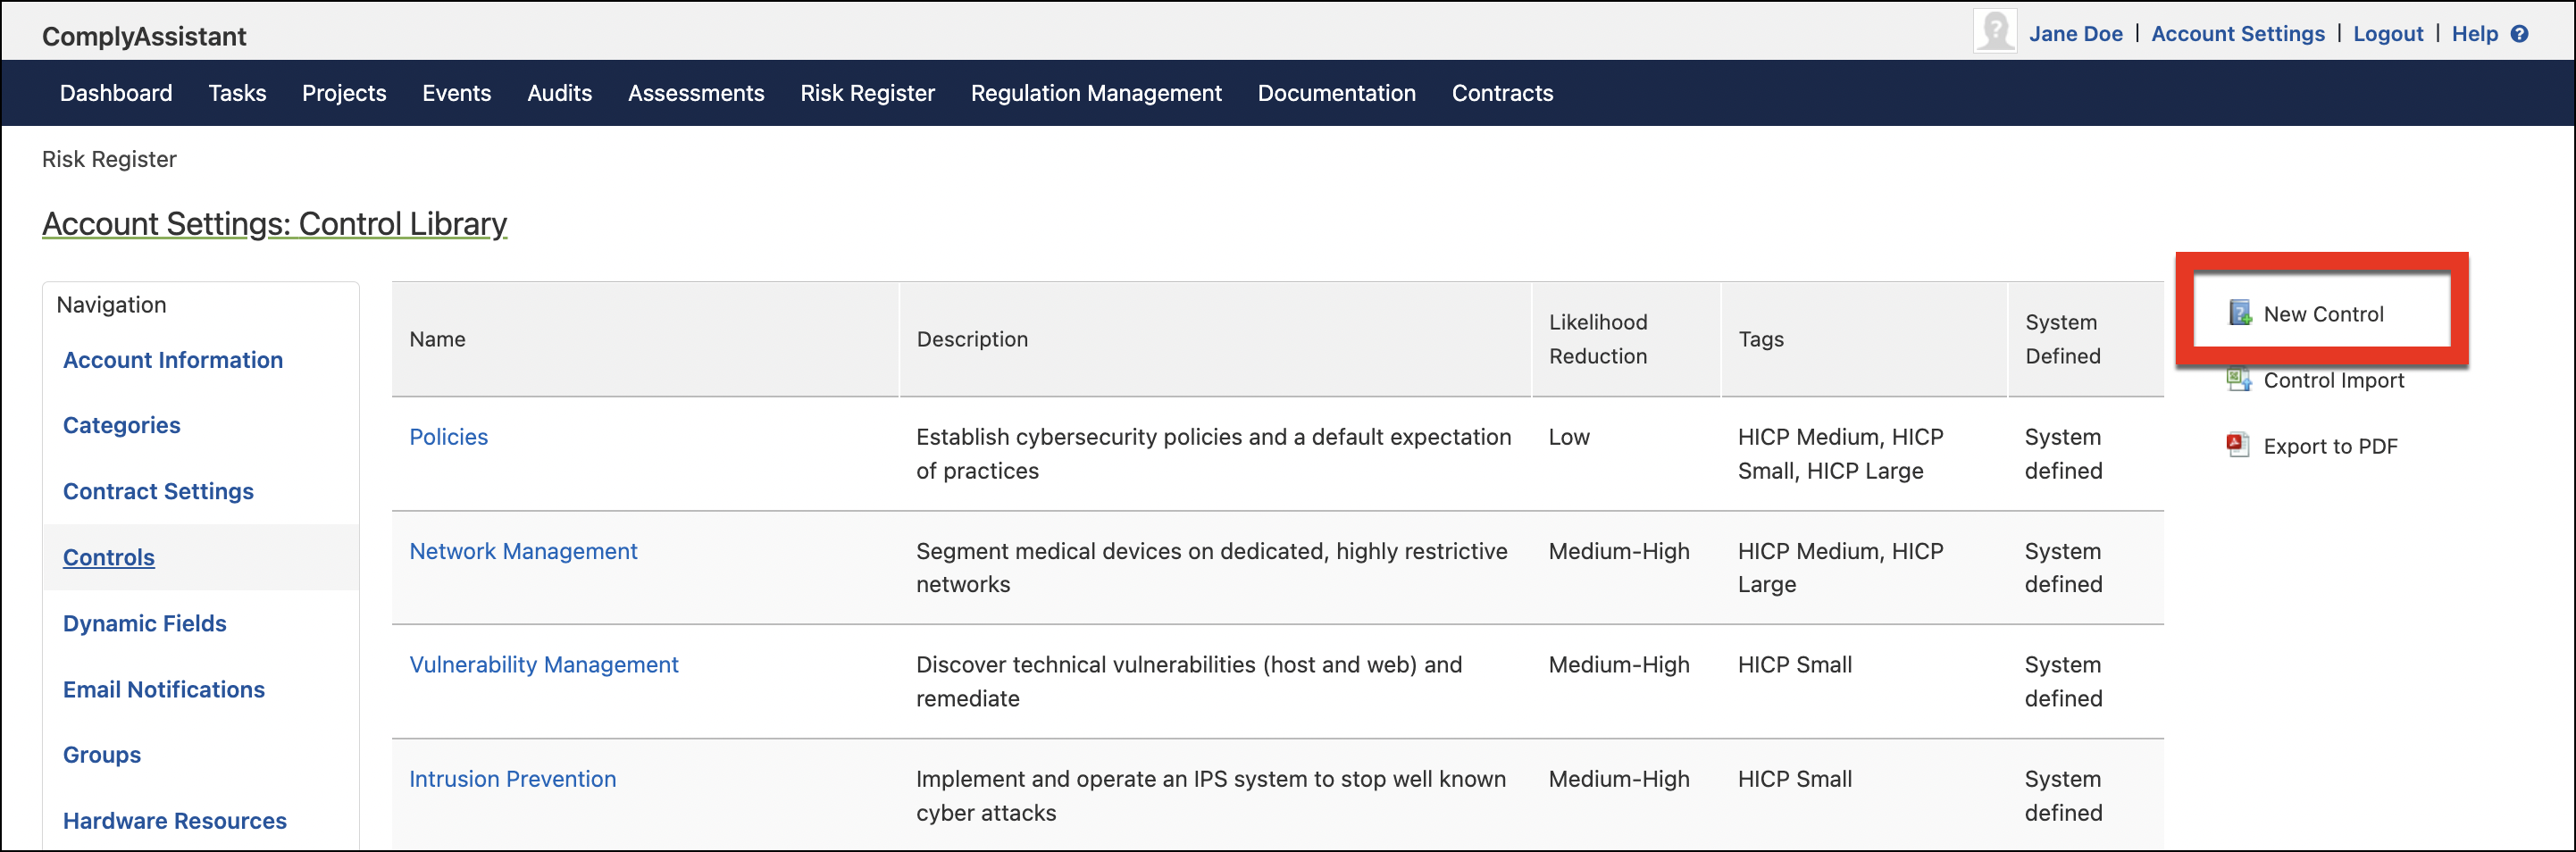The height and width of the screenshot is (852, 2576).
Task: Click the Account Settings: Control Library heading
Action: pyautogui.click(x=274, y=224)
